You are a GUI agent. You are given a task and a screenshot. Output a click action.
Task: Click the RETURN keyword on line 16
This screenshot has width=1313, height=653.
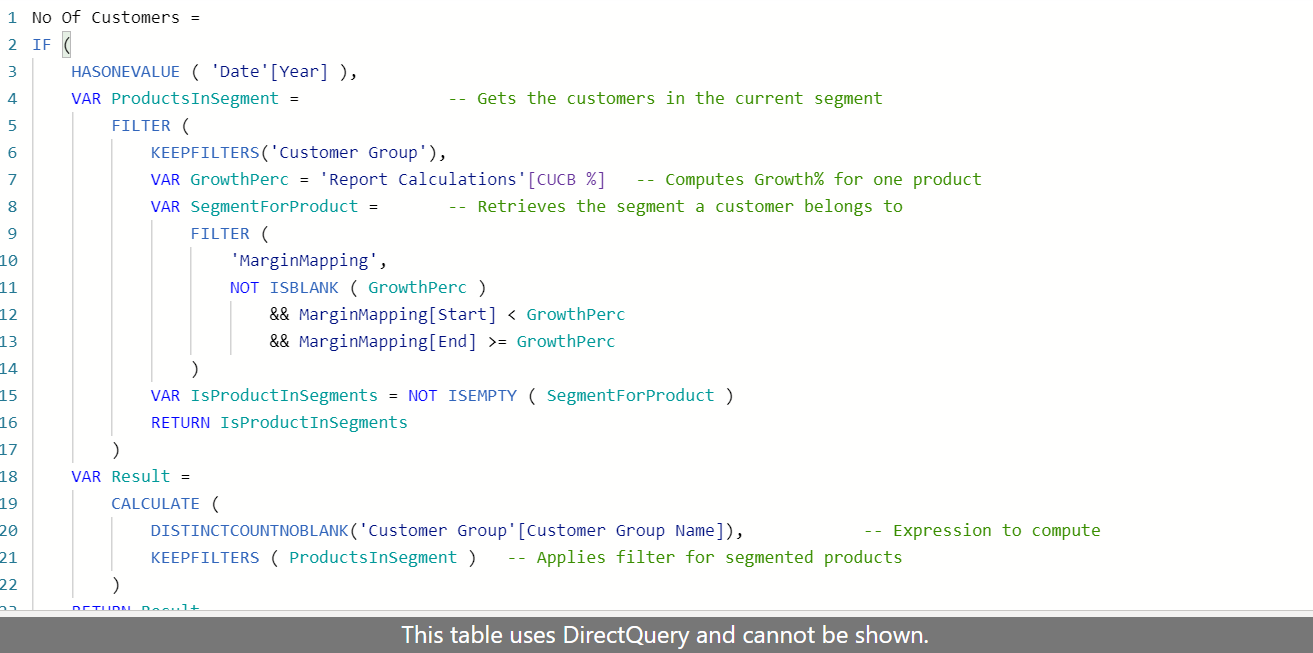pos(180,422)
